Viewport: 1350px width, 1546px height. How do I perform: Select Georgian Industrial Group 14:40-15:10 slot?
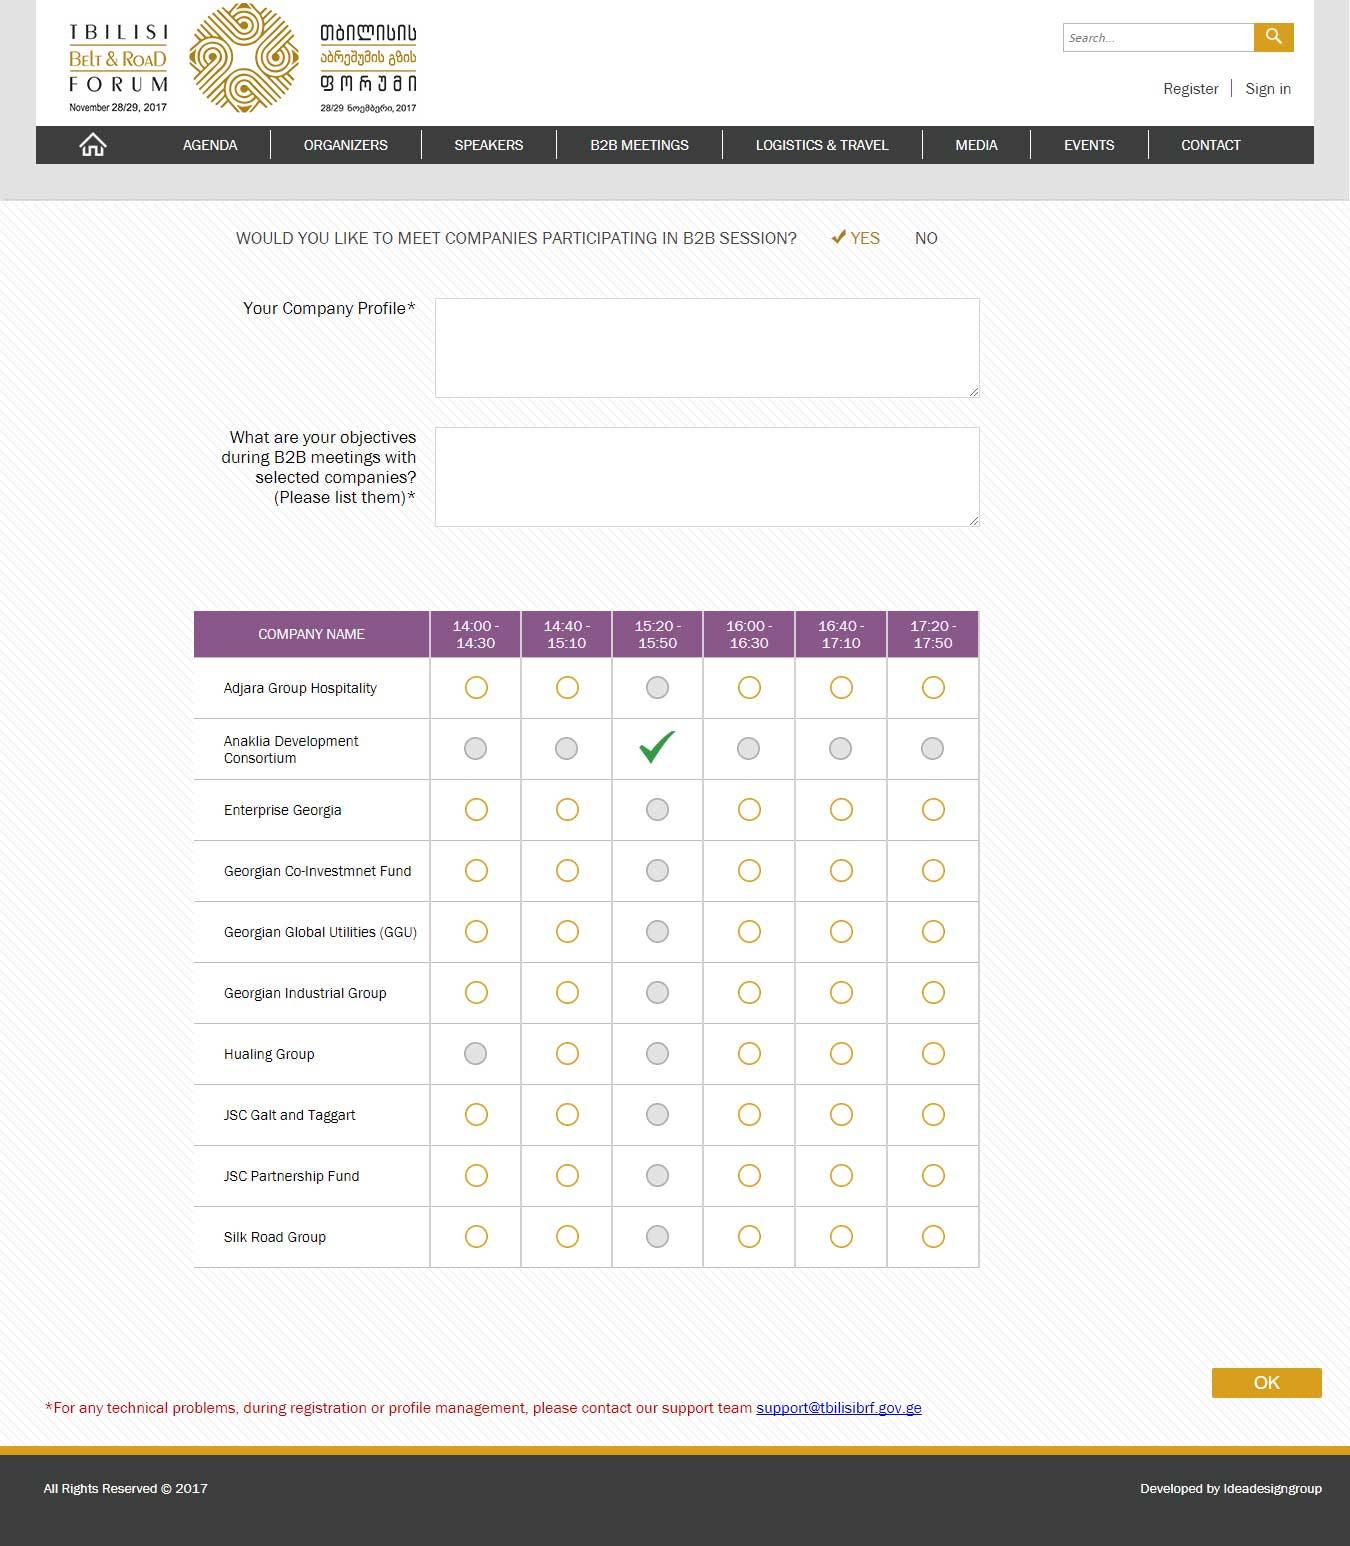click(x=567, y=992)
